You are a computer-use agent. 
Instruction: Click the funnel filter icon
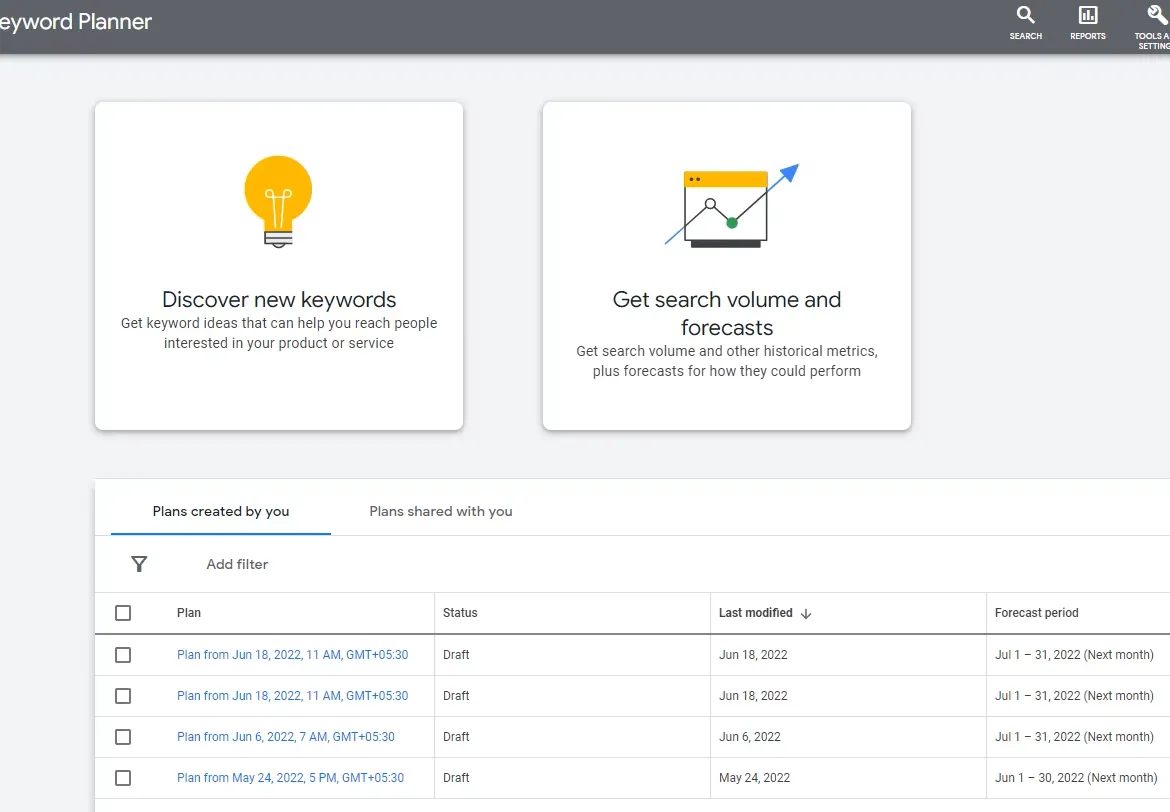pos(139,564)
